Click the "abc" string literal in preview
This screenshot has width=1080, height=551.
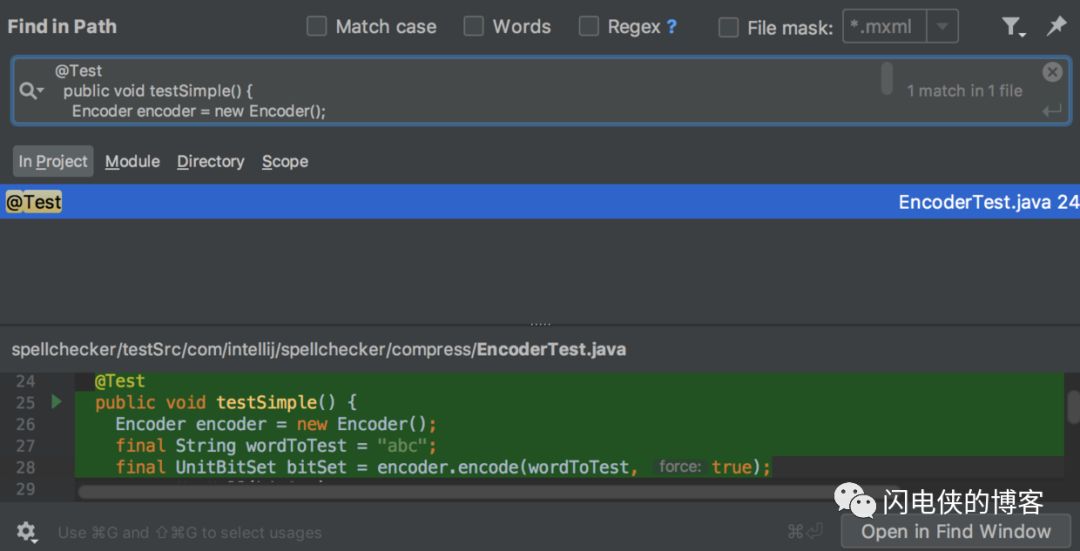[x=402, y=446]
